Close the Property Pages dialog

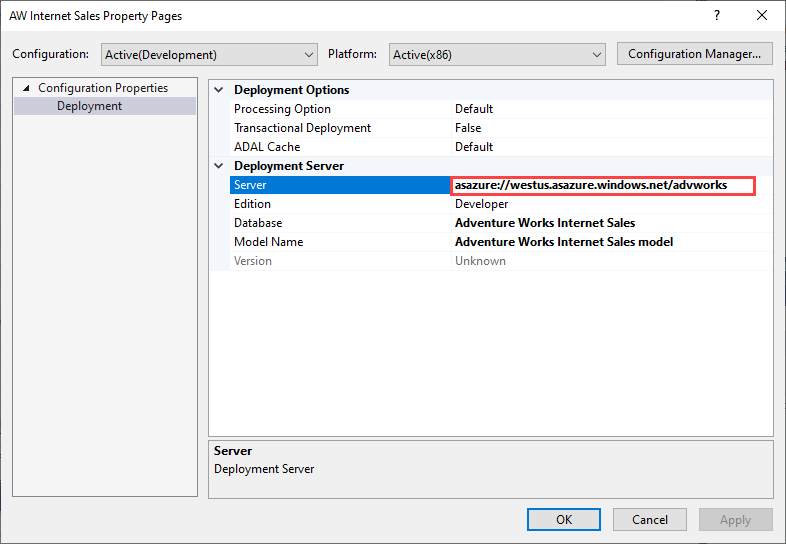coord(762,16)
